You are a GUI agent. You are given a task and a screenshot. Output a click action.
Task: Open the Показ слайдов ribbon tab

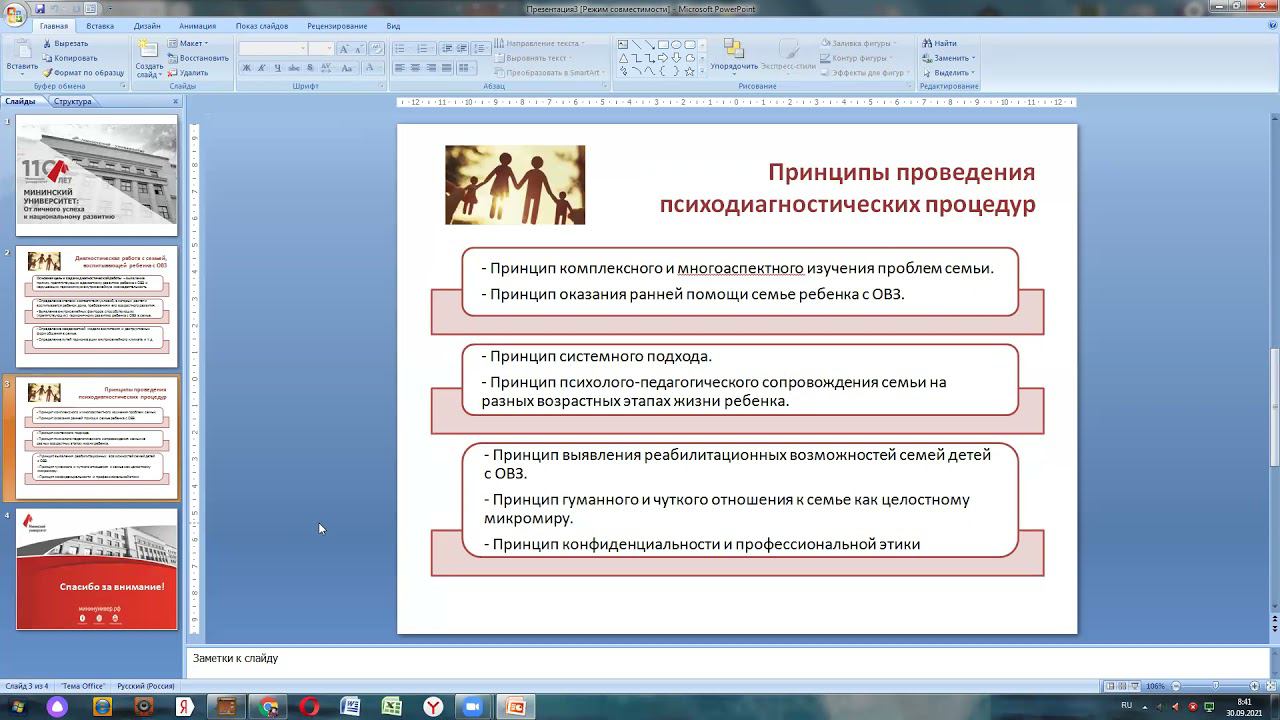click(x=262, y=26)
